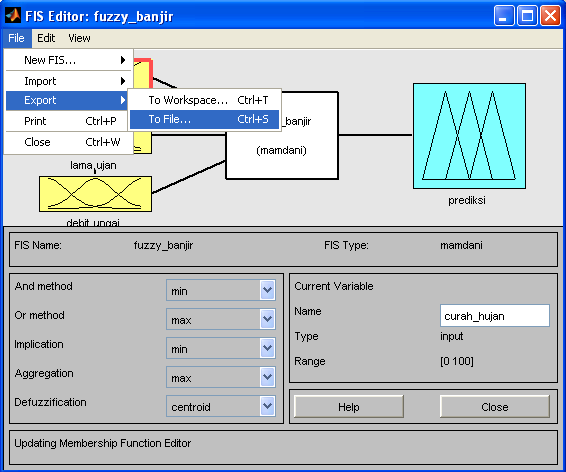Viewport: 566px width, 472px height.
Task: Open the Import submenu
Action: (x=68, y=81)
